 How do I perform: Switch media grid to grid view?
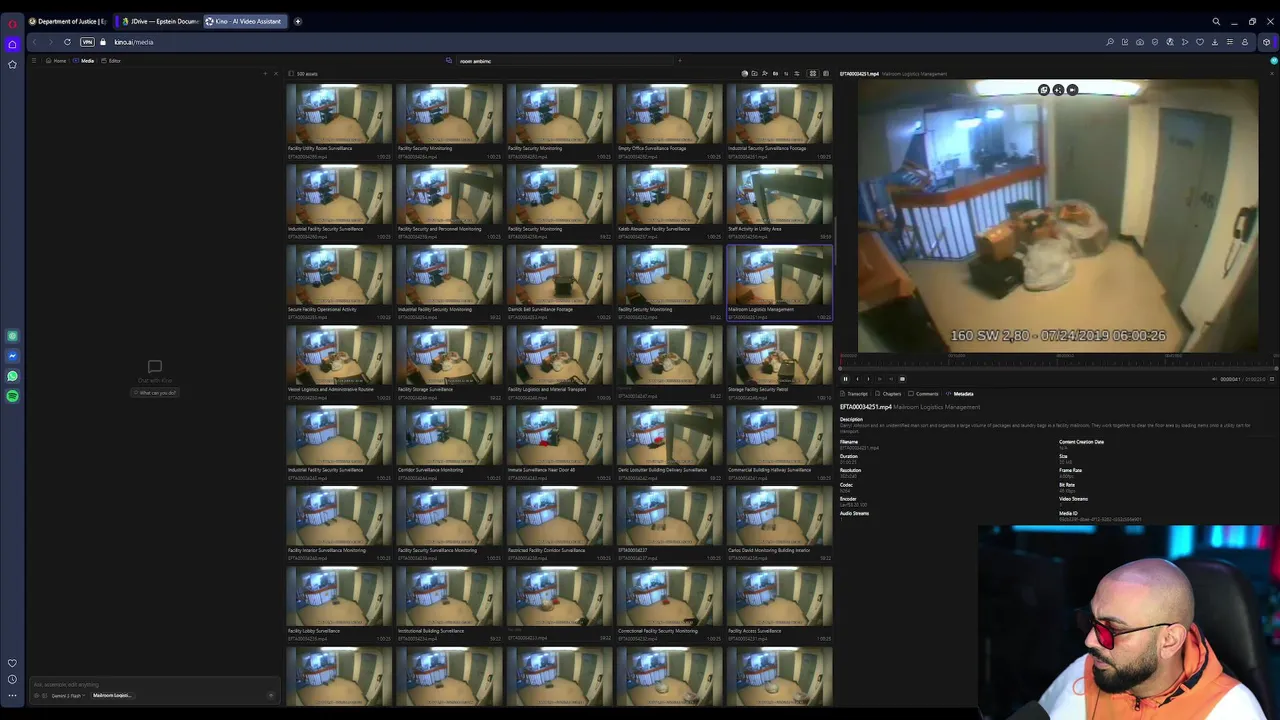[x=812, y=73]
